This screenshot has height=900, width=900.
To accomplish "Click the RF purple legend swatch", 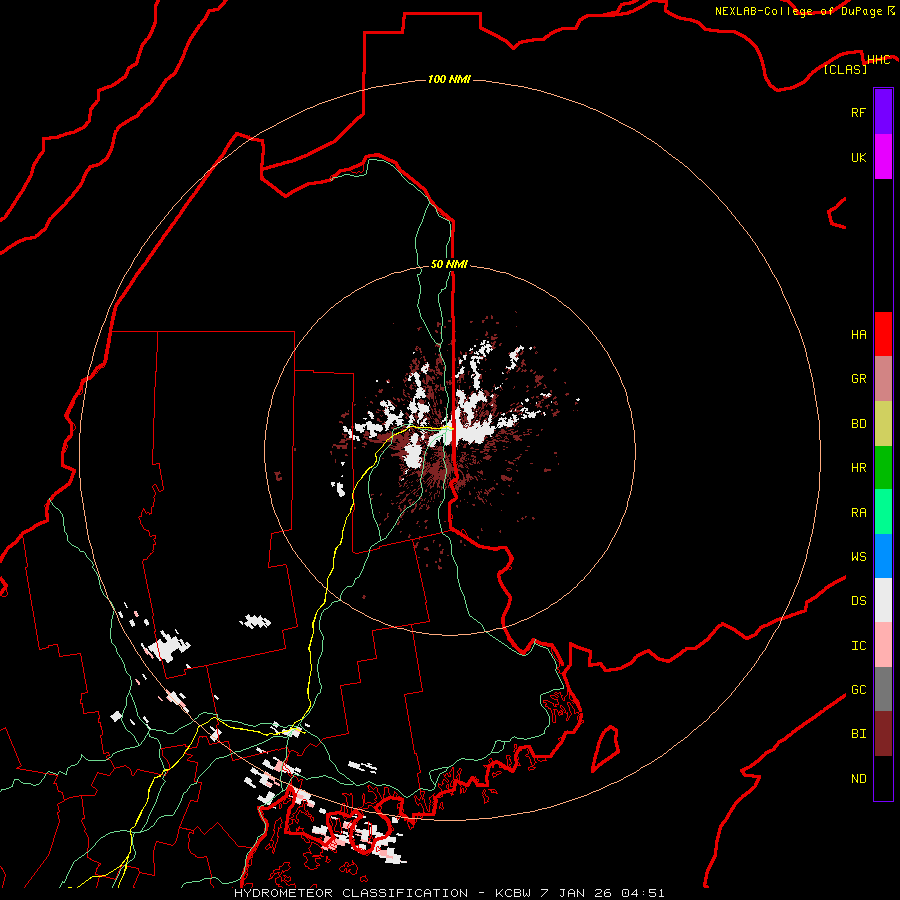I will [x=883, y=112].
